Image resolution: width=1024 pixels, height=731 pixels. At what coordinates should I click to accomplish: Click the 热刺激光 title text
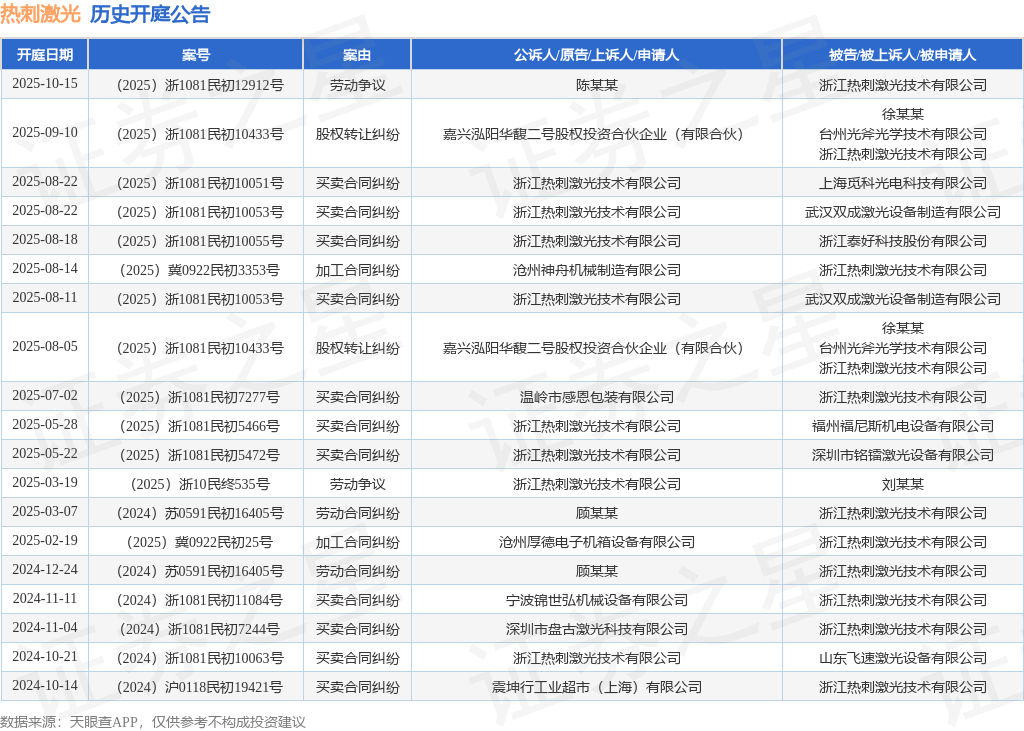(40, 14)
